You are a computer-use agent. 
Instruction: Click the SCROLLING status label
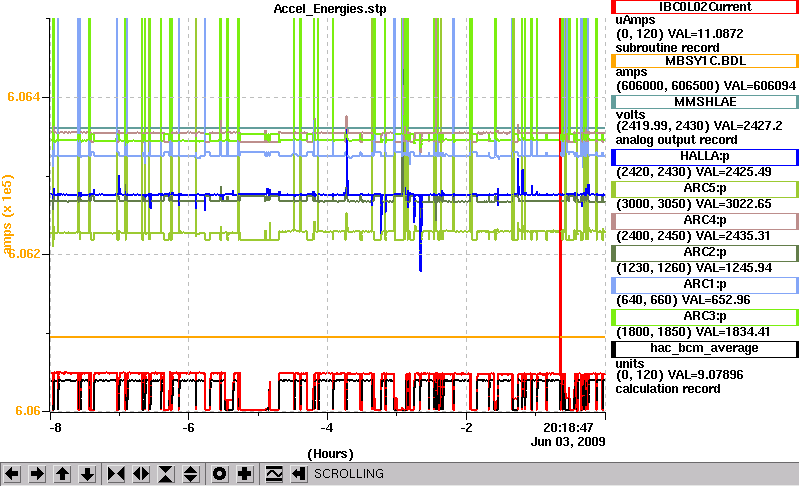[x=349, y=474]
